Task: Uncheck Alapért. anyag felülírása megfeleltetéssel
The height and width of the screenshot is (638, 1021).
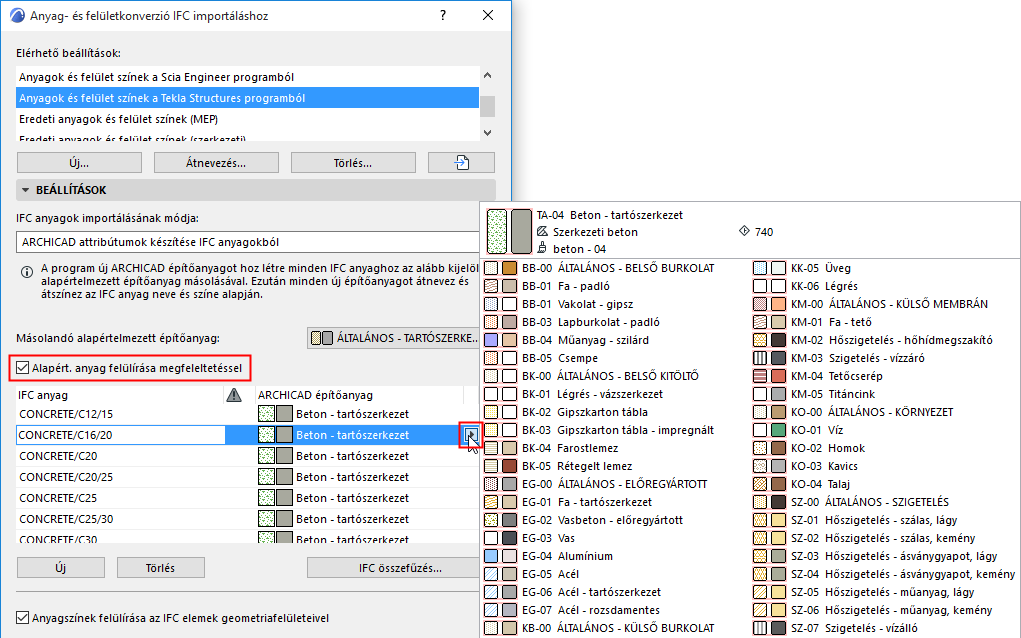Action: click(x=21, y=368)
